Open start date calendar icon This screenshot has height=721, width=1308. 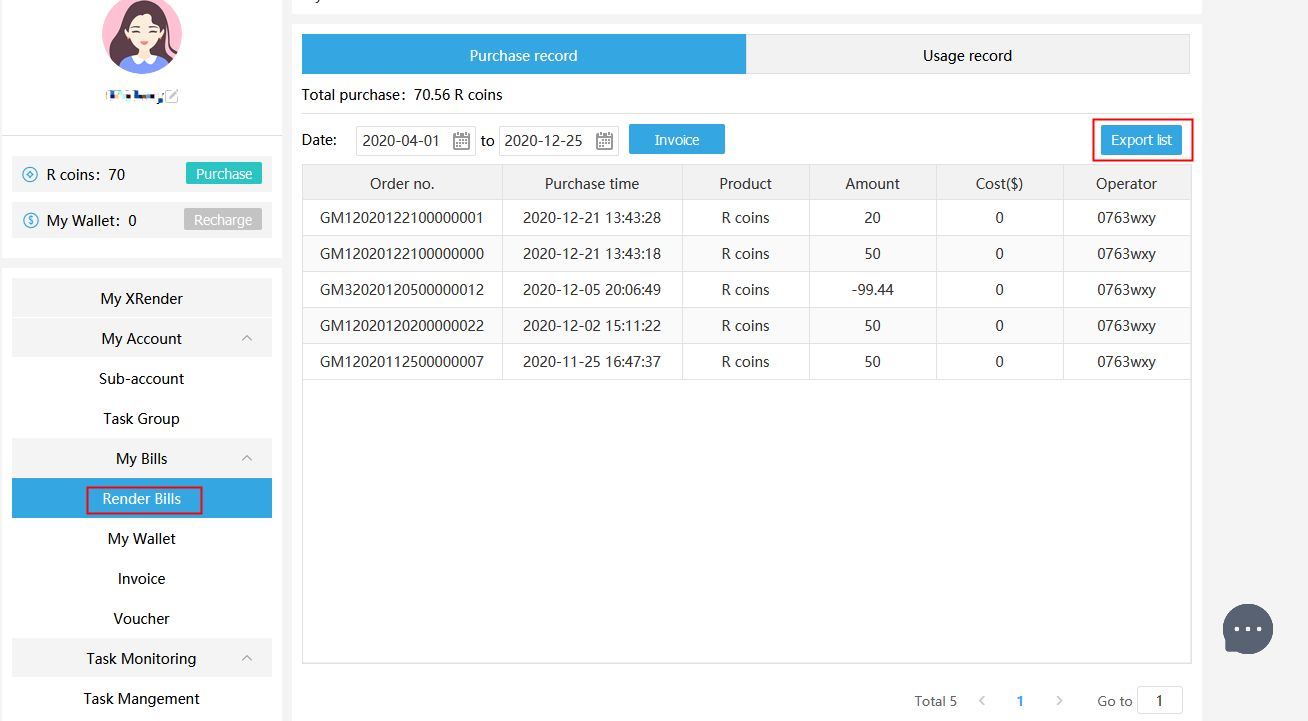pyautogui.click(x=461, y=141)
